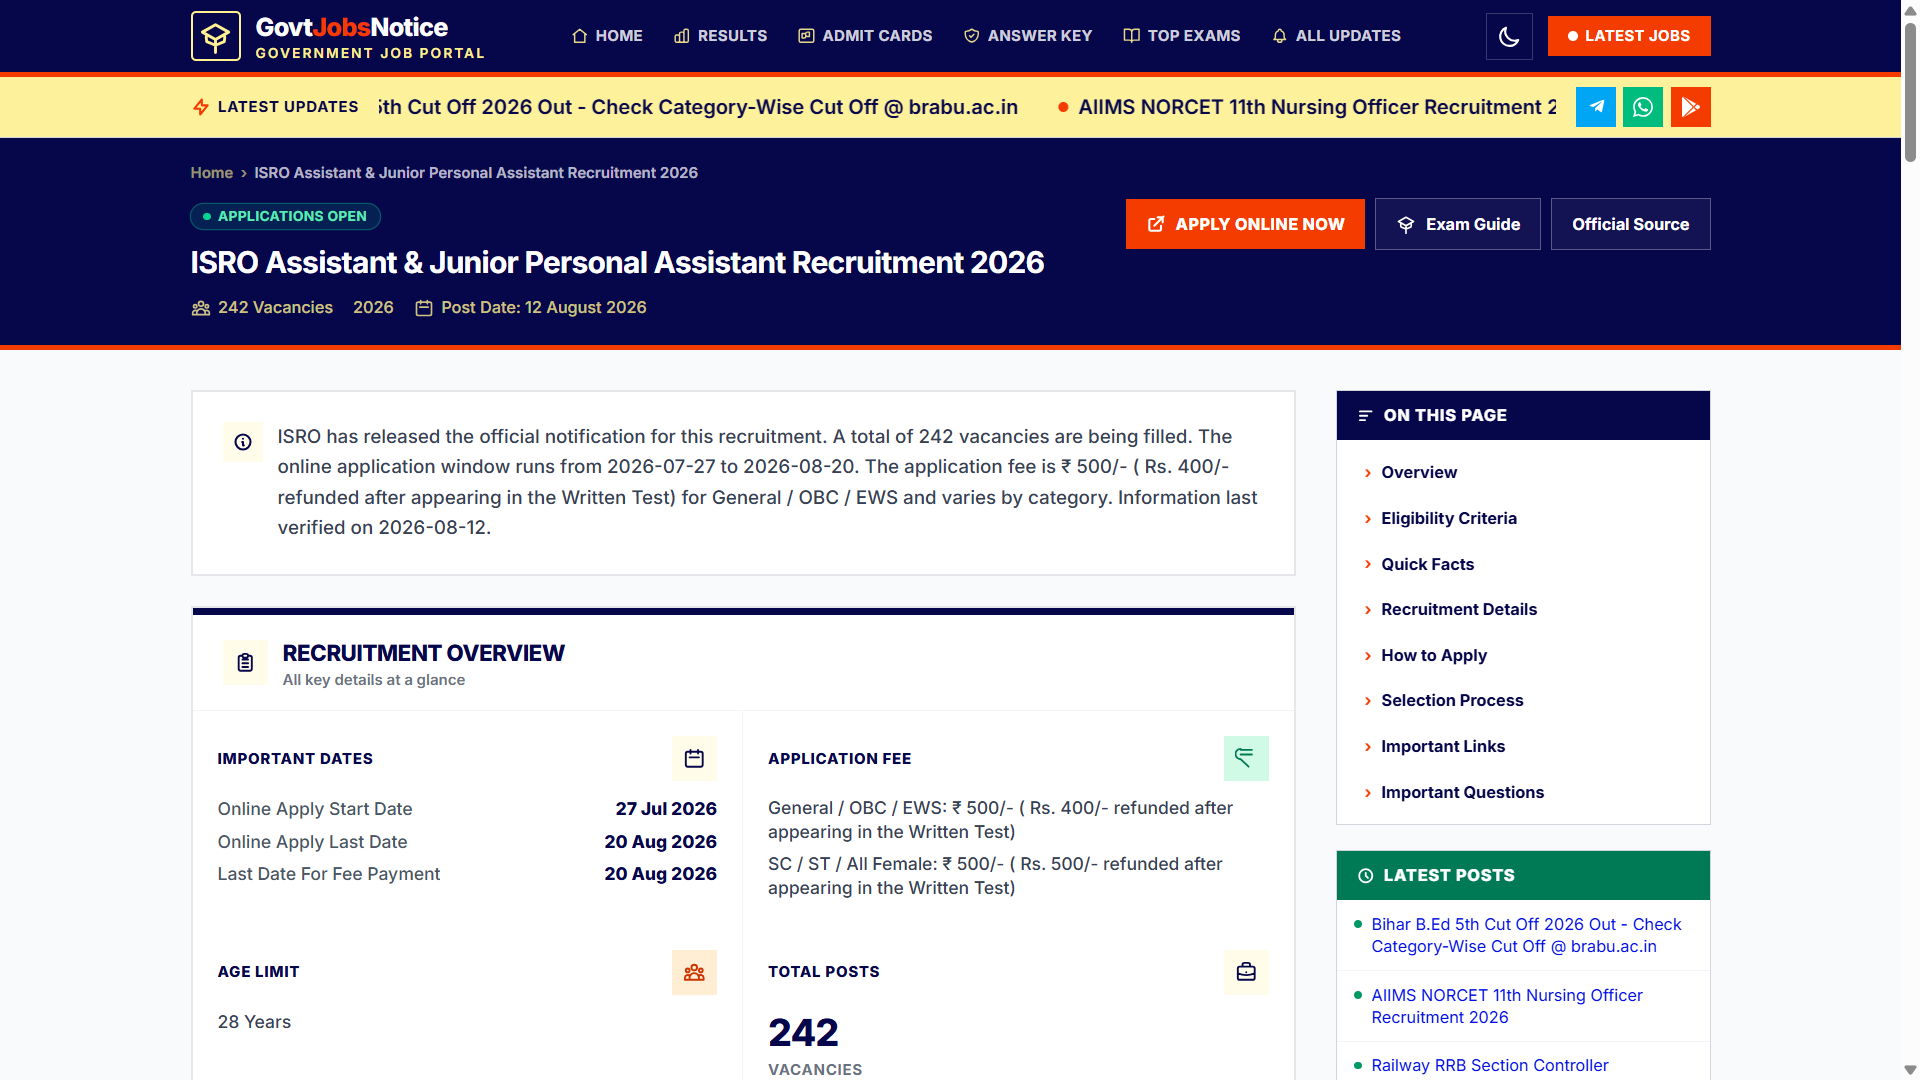Open the WhatsApp channel icon

pyautogui.click(x=1643, y=107)
